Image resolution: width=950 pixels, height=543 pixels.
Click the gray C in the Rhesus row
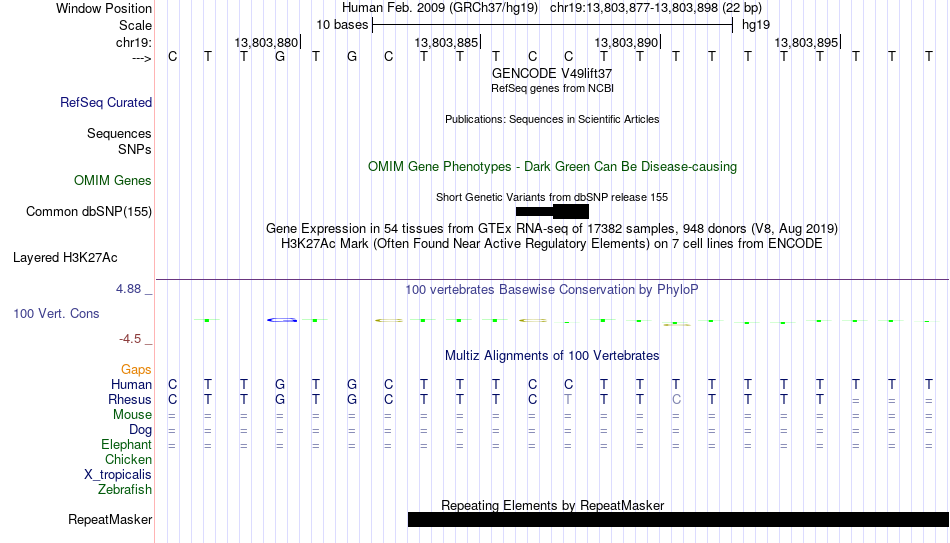click(676, 399)
